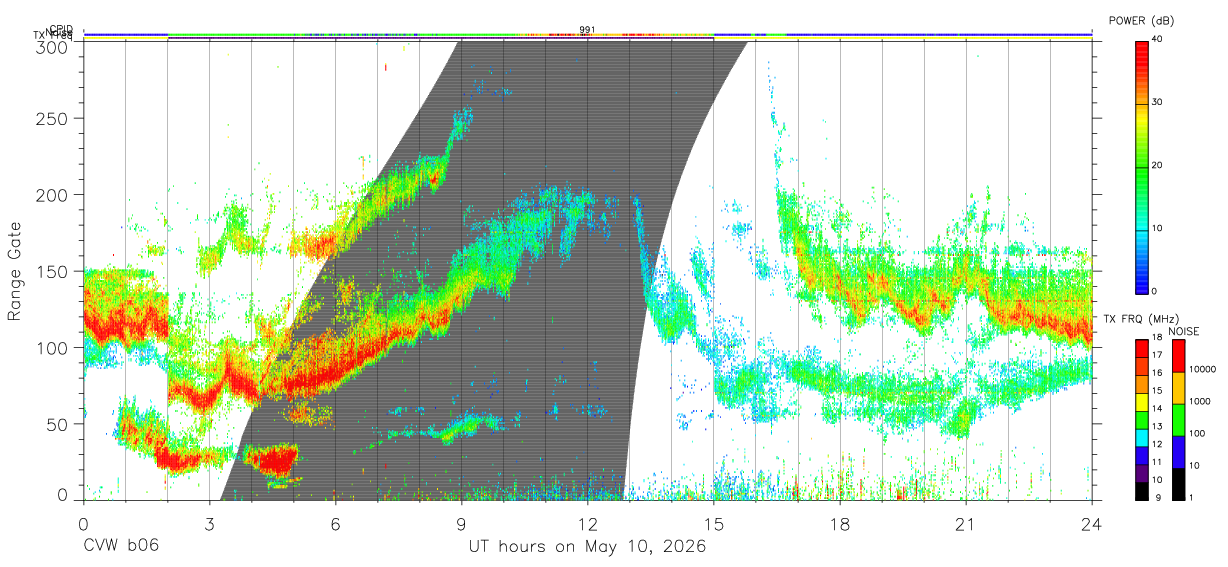
Task: Click the purple 10–11 MHz TX FRQ swatch
Action: tap(1141, 471)
